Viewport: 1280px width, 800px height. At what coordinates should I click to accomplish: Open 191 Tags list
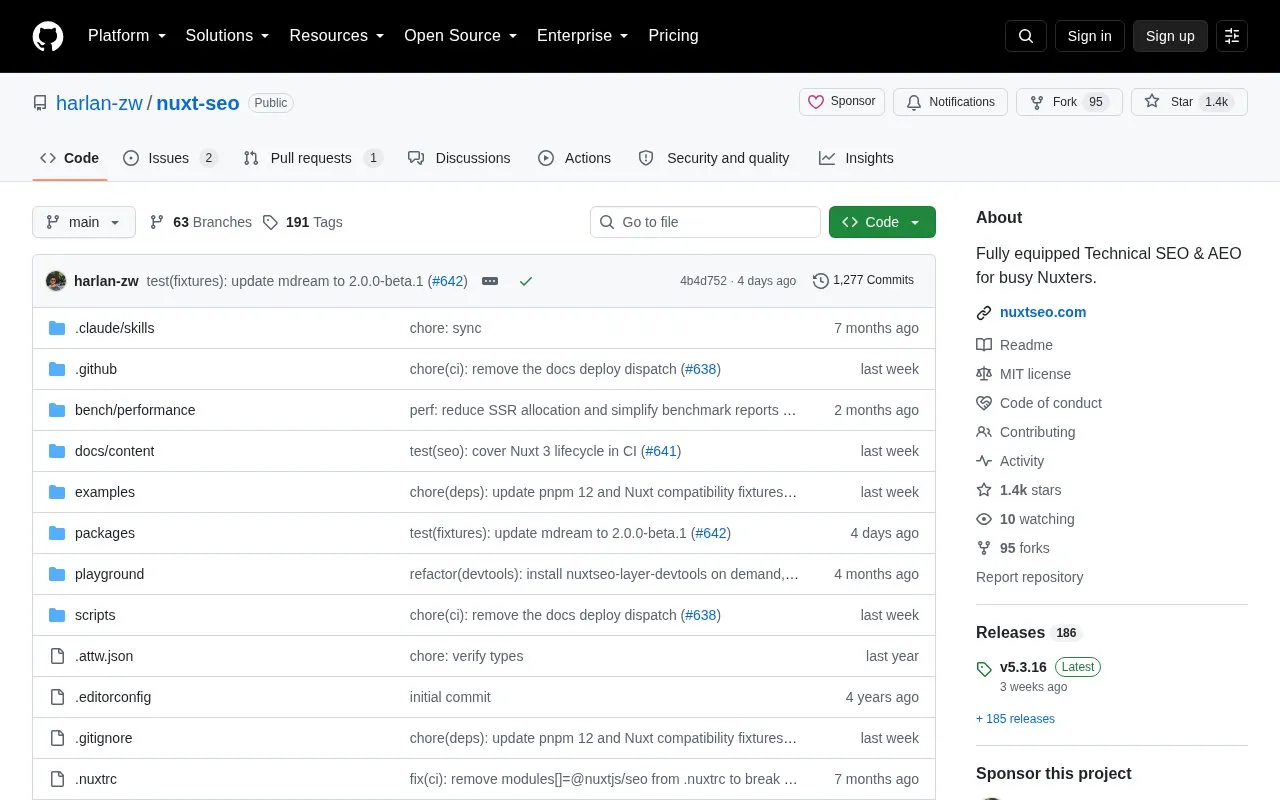302,222
